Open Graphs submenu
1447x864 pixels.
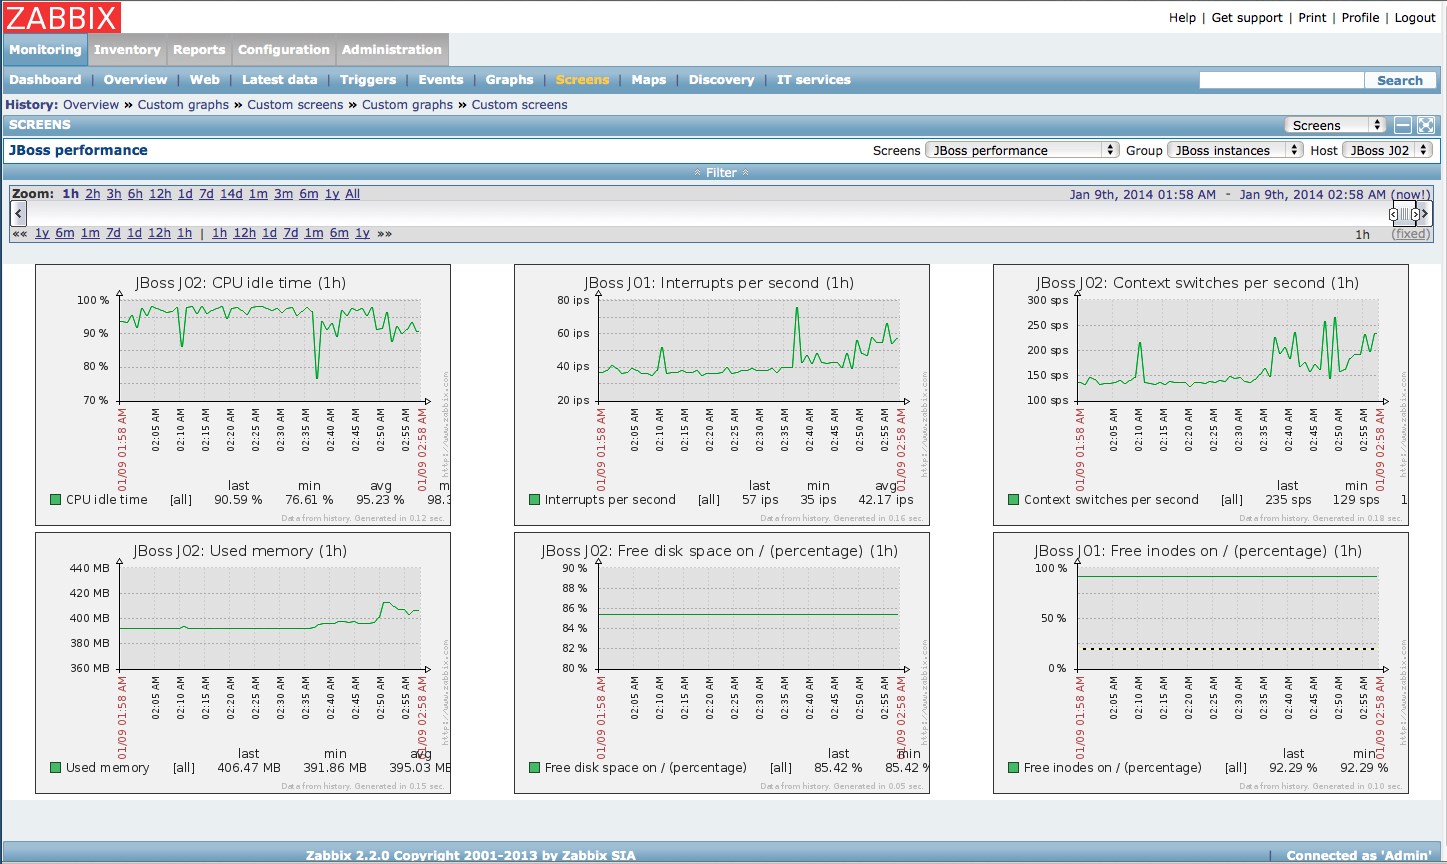(510, 80)
